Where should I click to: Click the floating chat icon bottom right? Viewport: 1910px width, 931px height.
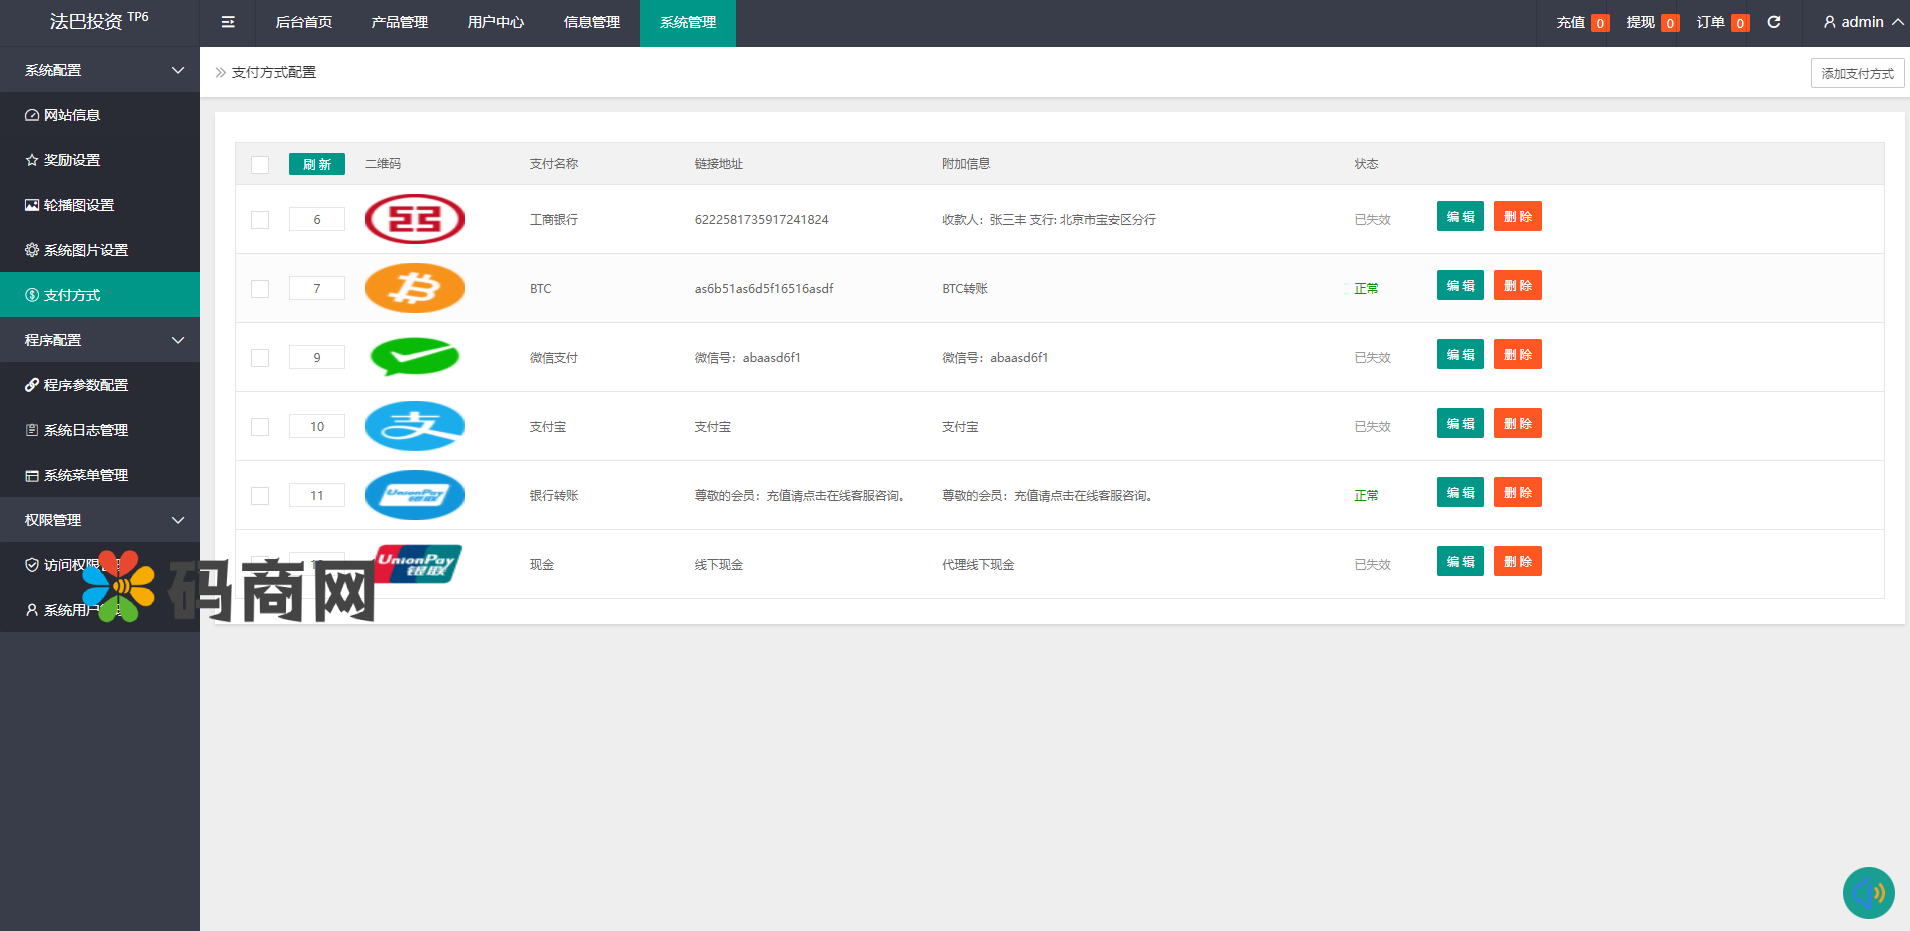(1868, 892)
